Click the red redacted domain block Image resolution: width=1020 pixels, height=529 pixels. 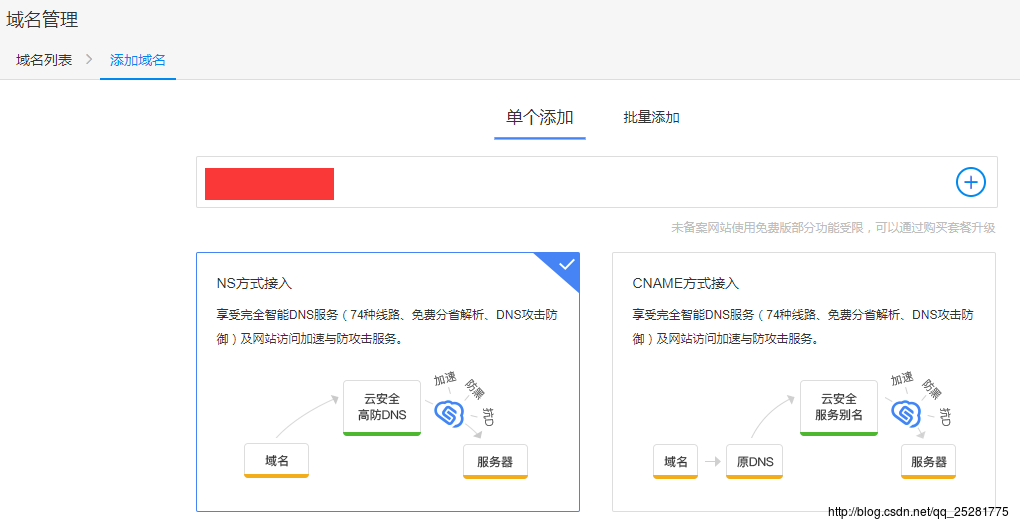(269, 184)
